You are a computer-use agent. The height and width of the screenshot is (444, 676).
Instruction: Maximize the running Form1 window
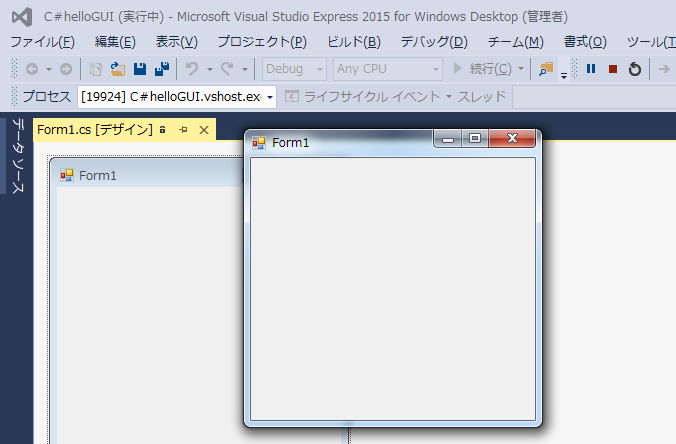point(475,138)
